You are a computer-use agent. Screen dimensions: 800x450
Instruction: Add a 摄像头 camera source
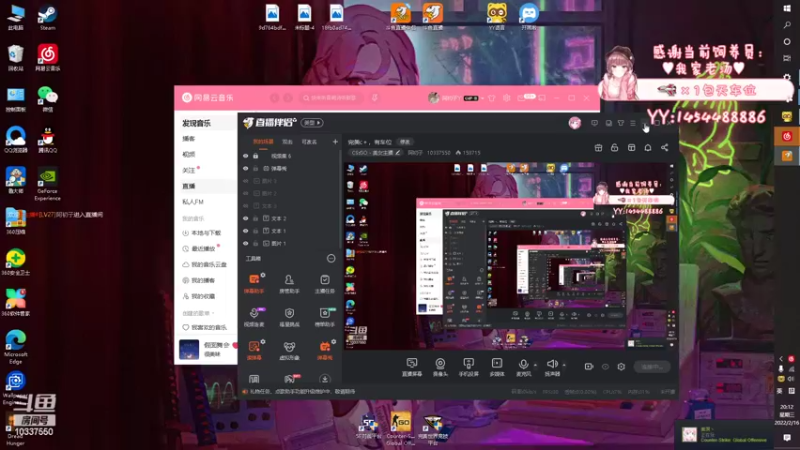(x=440, y=366)
